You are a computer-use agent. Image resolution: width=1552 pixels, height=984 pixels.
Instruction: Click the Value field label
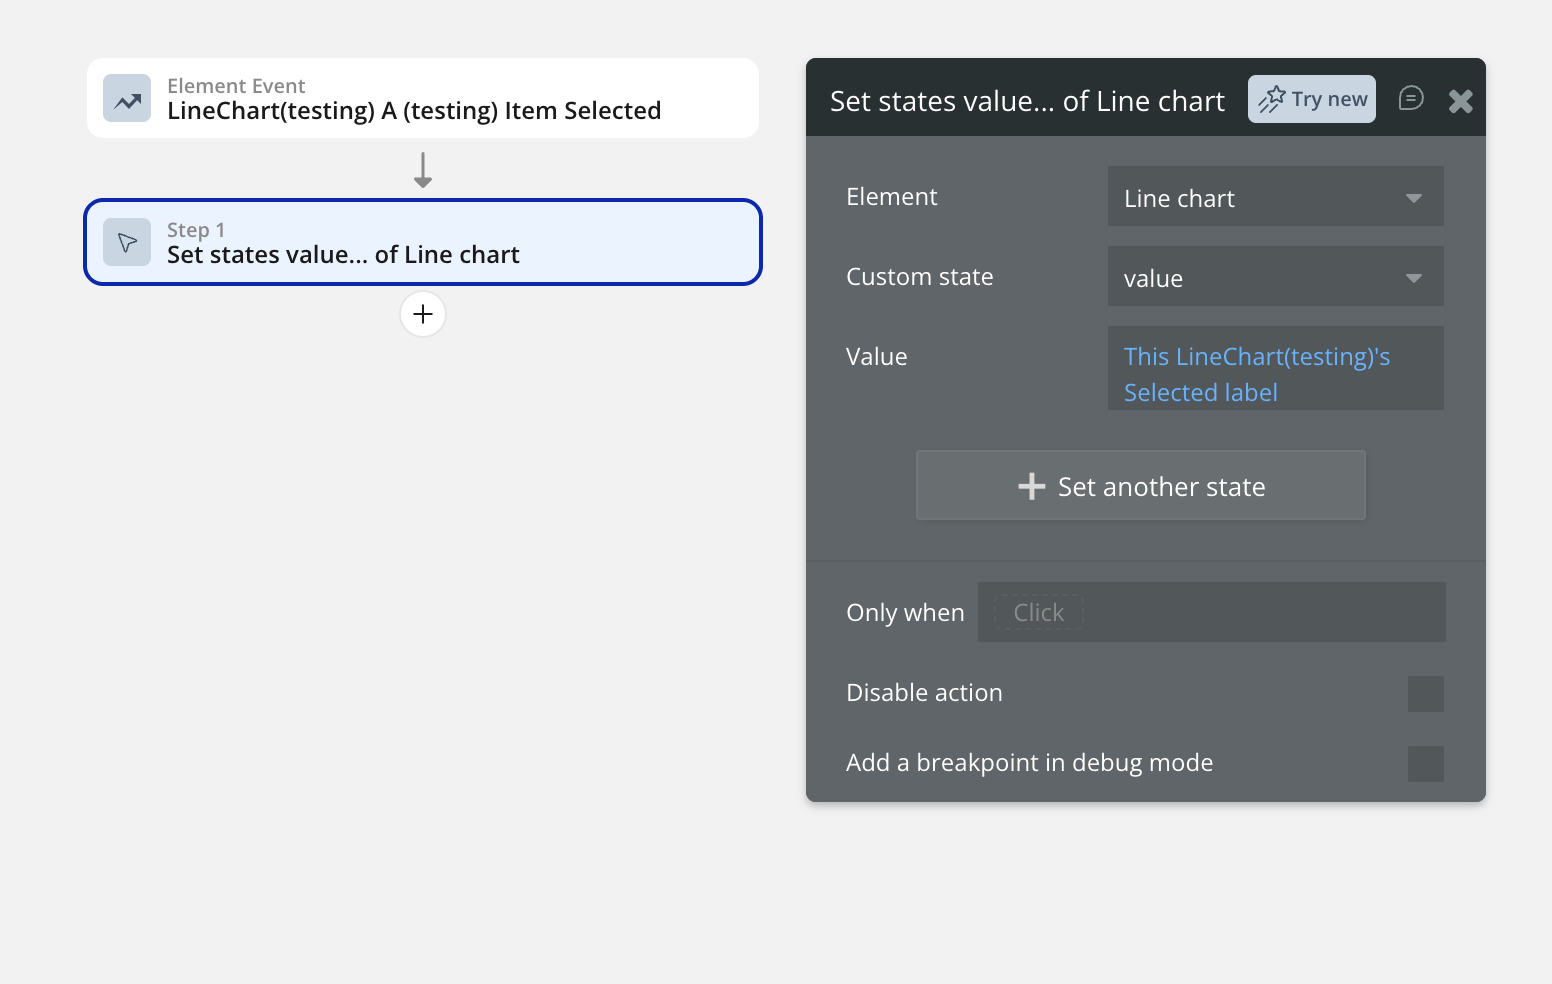click(x=877, y=357)
